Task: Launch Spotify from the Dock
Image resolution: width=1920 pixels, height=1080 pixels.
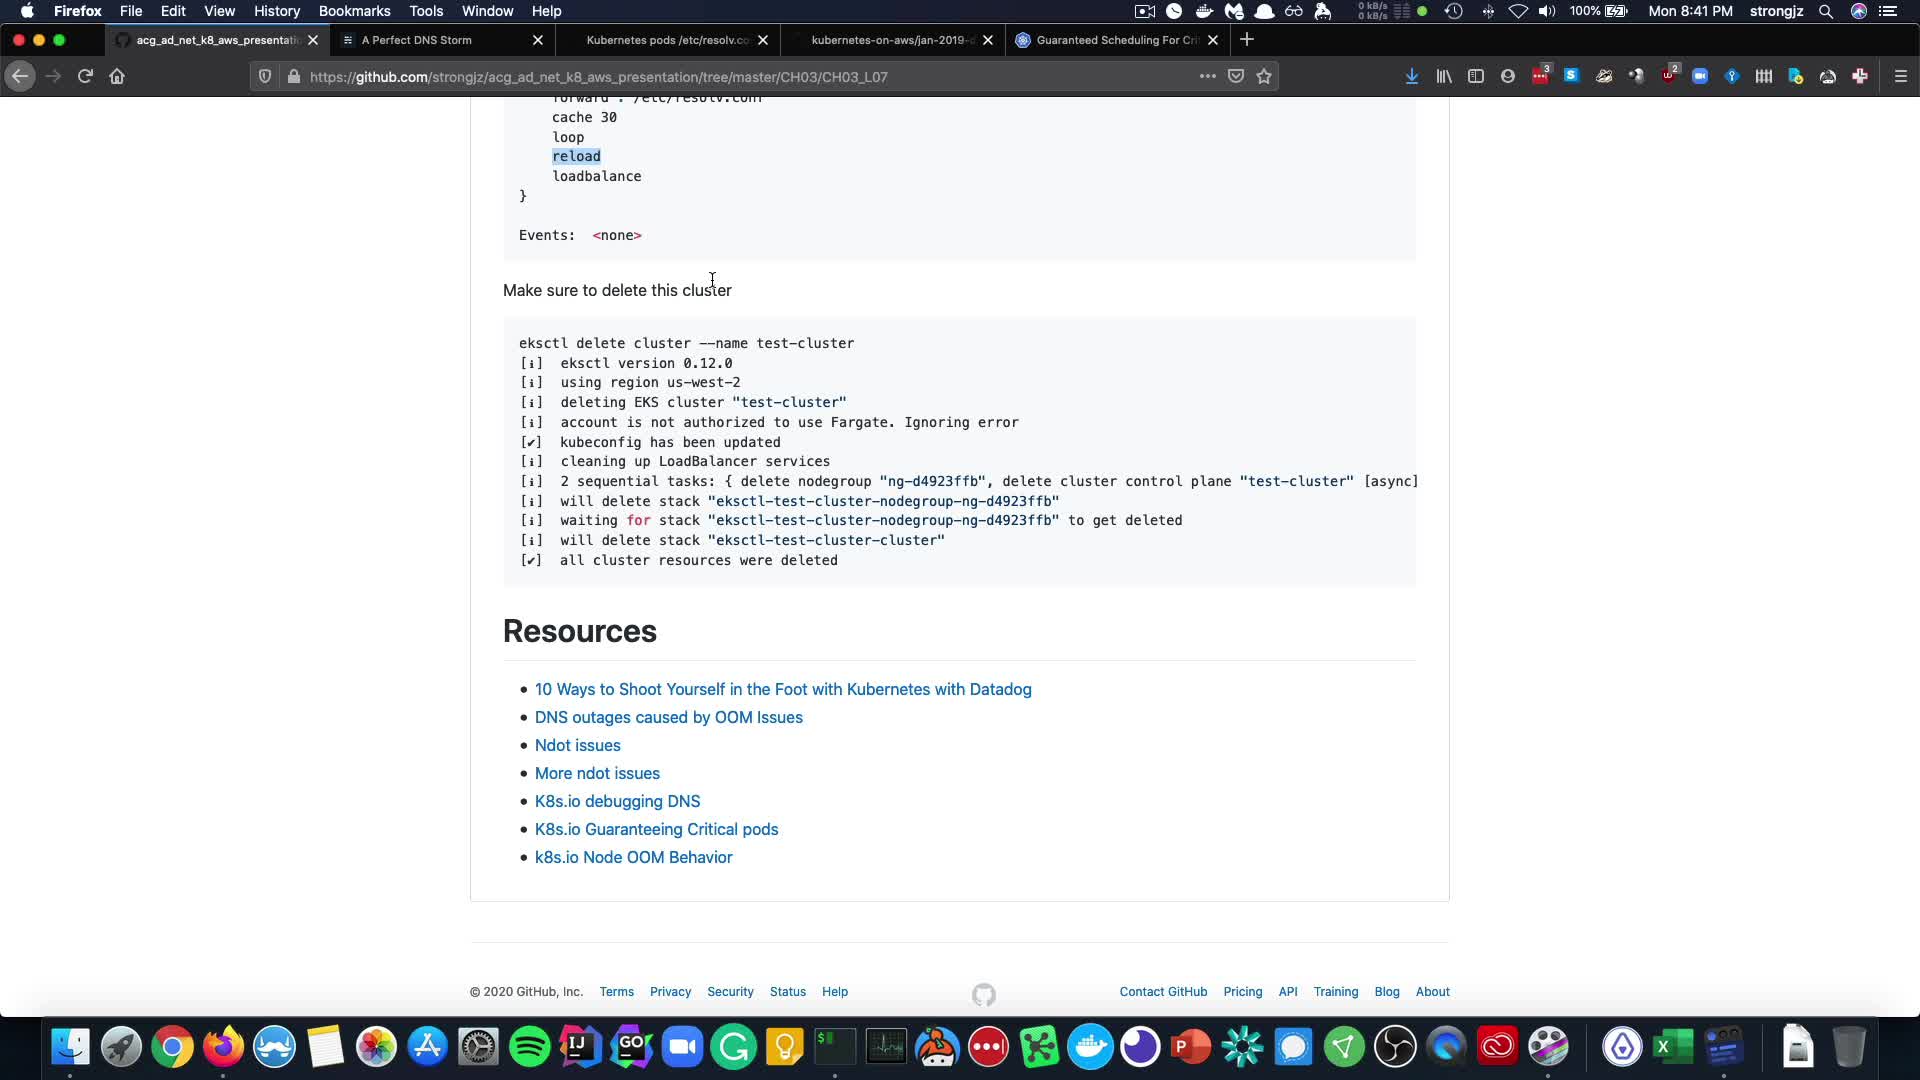Action: tap(529, 1047)
